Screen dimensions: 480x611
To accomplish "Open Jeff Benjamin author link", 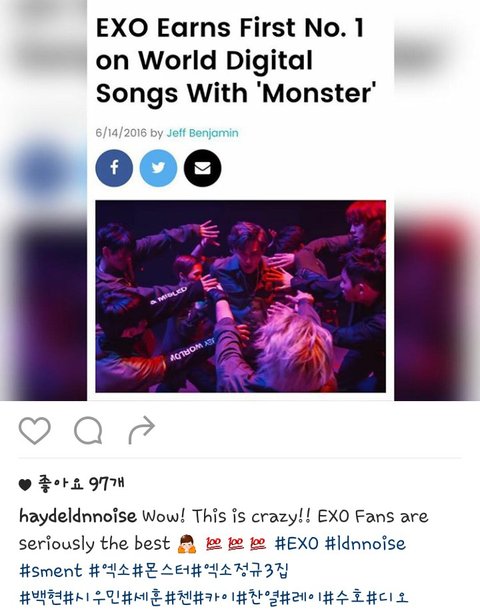I will click(x=202, y=133).
